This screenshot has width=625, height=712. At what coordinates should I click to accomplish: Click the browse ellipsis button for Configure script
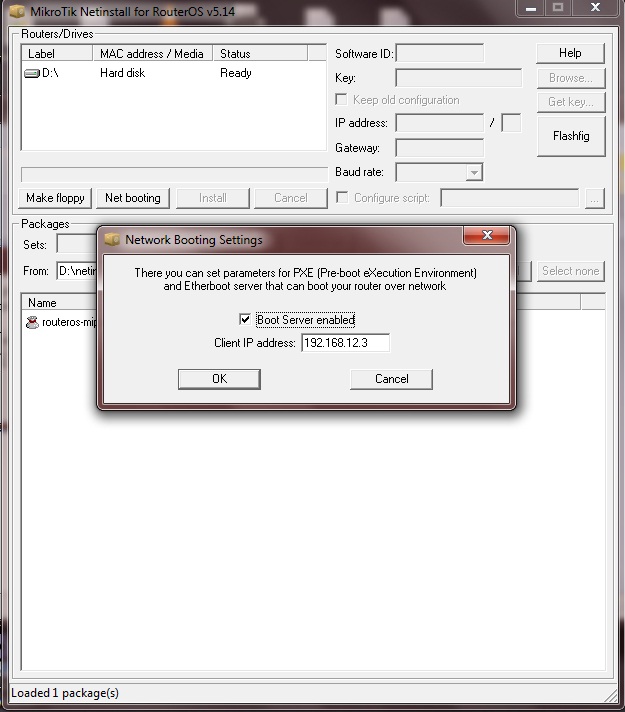pyautogui.click(x=595, y=198)
